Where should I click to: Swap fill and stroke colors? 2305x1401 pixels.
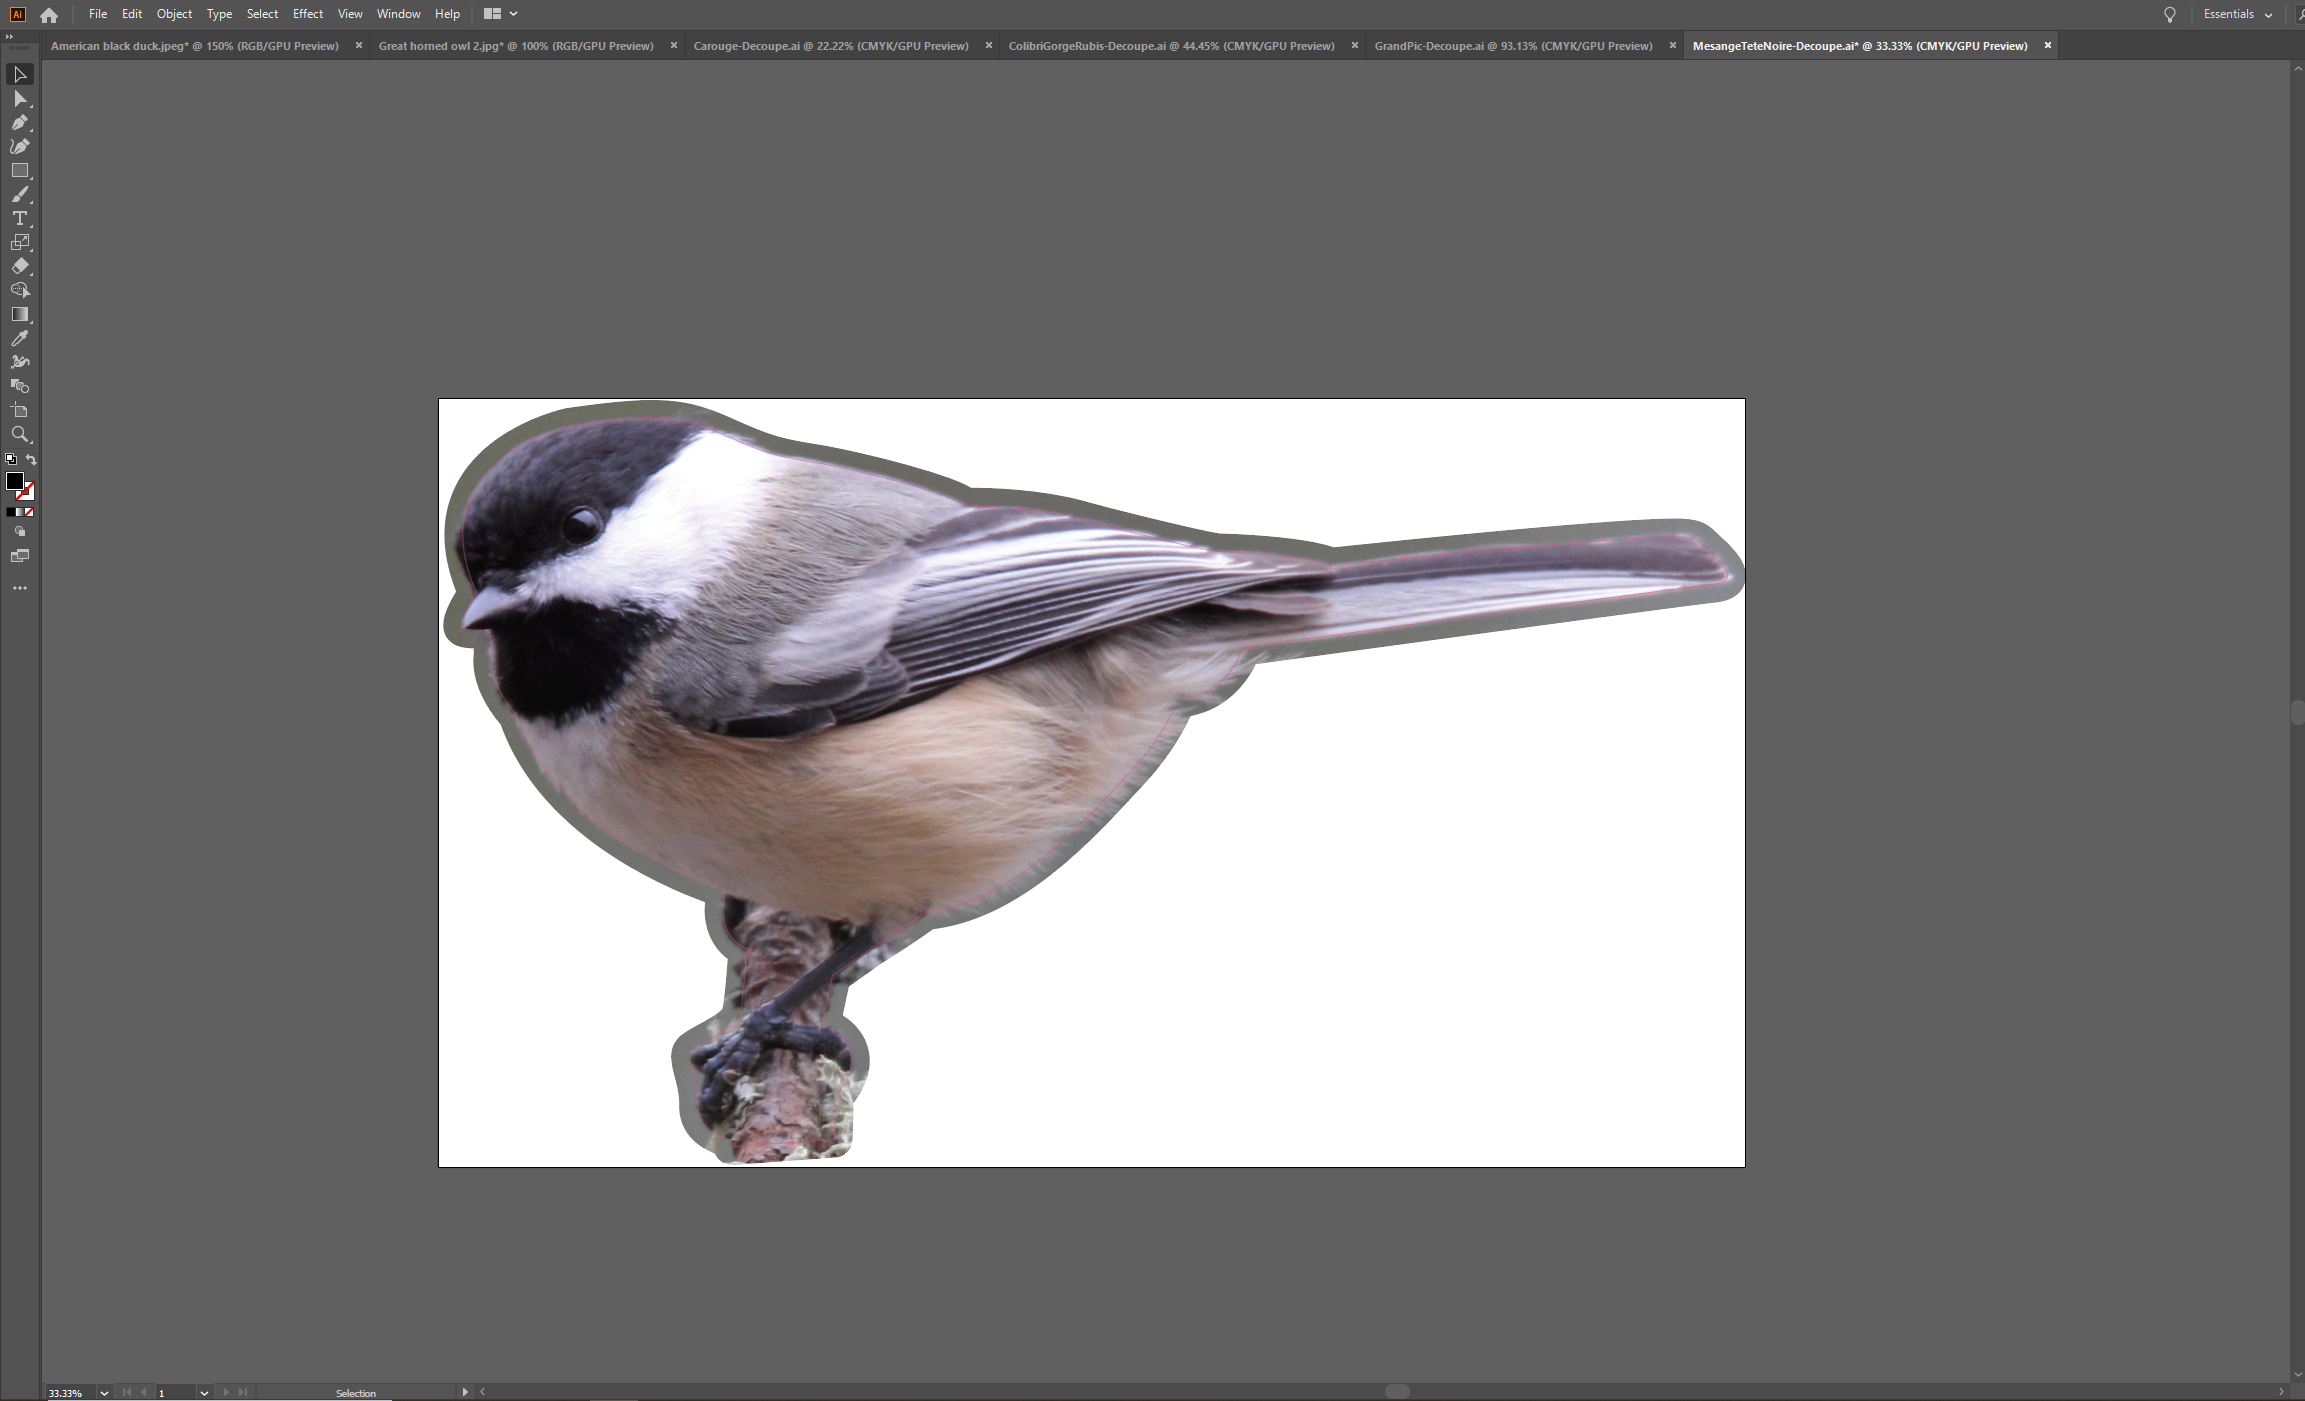31,460
